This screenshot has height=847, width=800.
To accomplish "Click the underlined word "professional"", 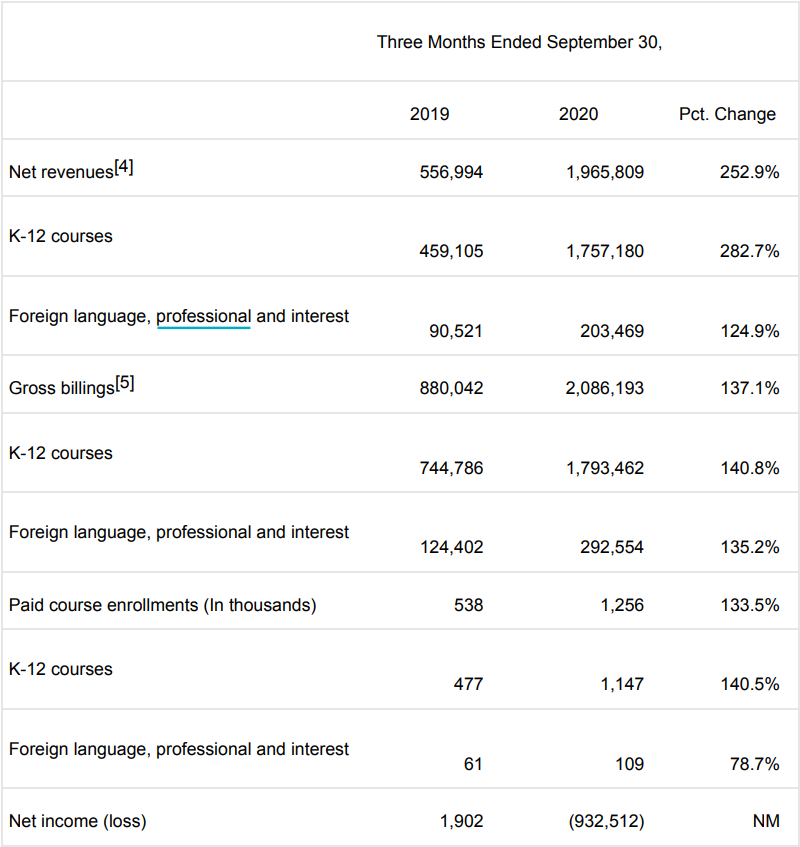I will [203, 316].
